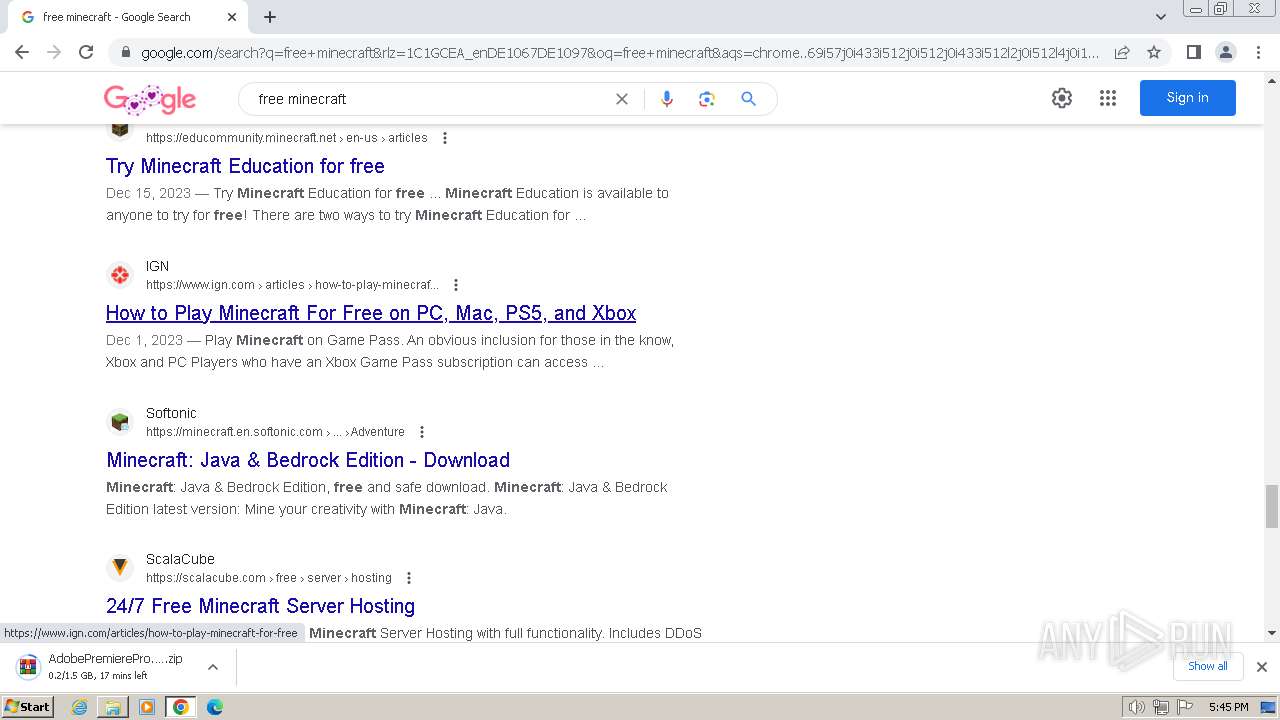
Task: Open Chrome side panel
Action: click(x=1193, y=52)
